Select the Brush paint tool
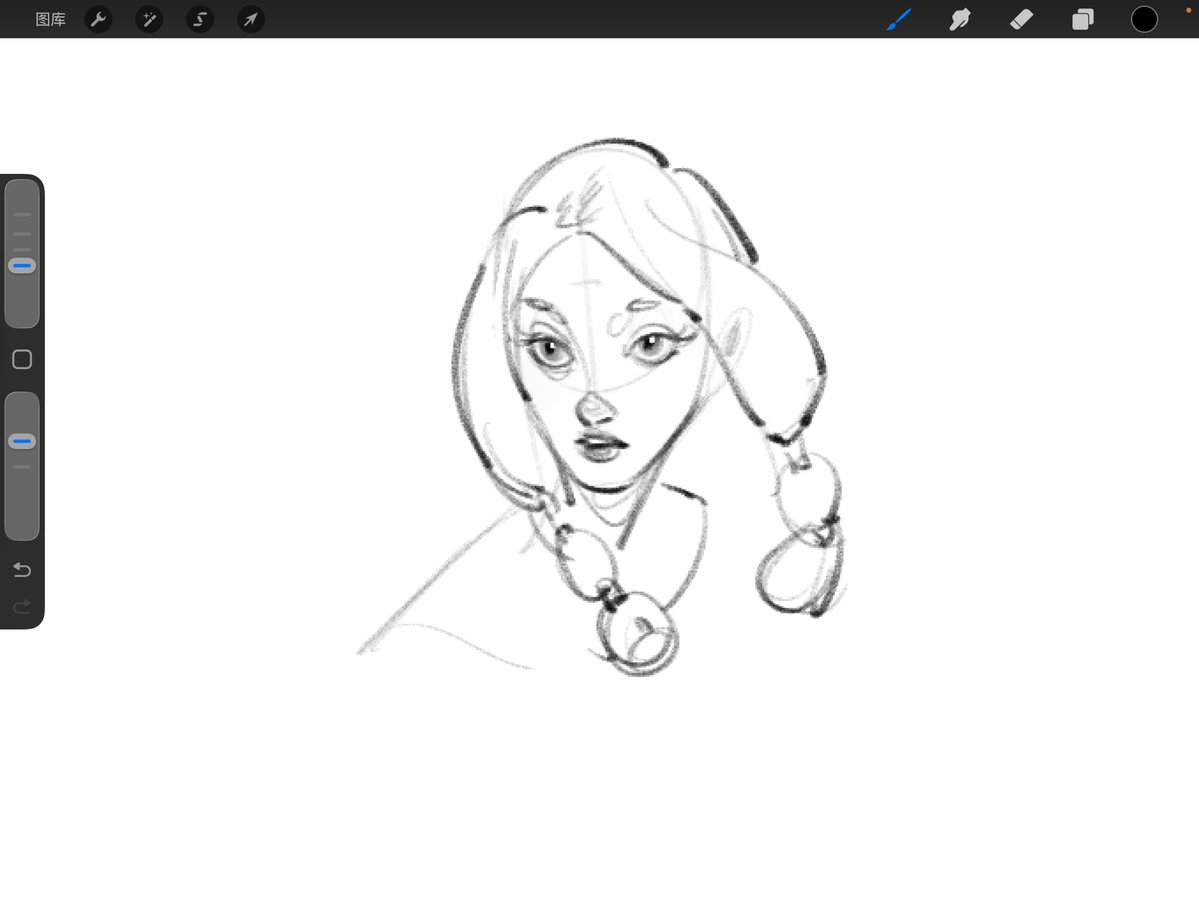The image size is (1199, 899). 898,19
